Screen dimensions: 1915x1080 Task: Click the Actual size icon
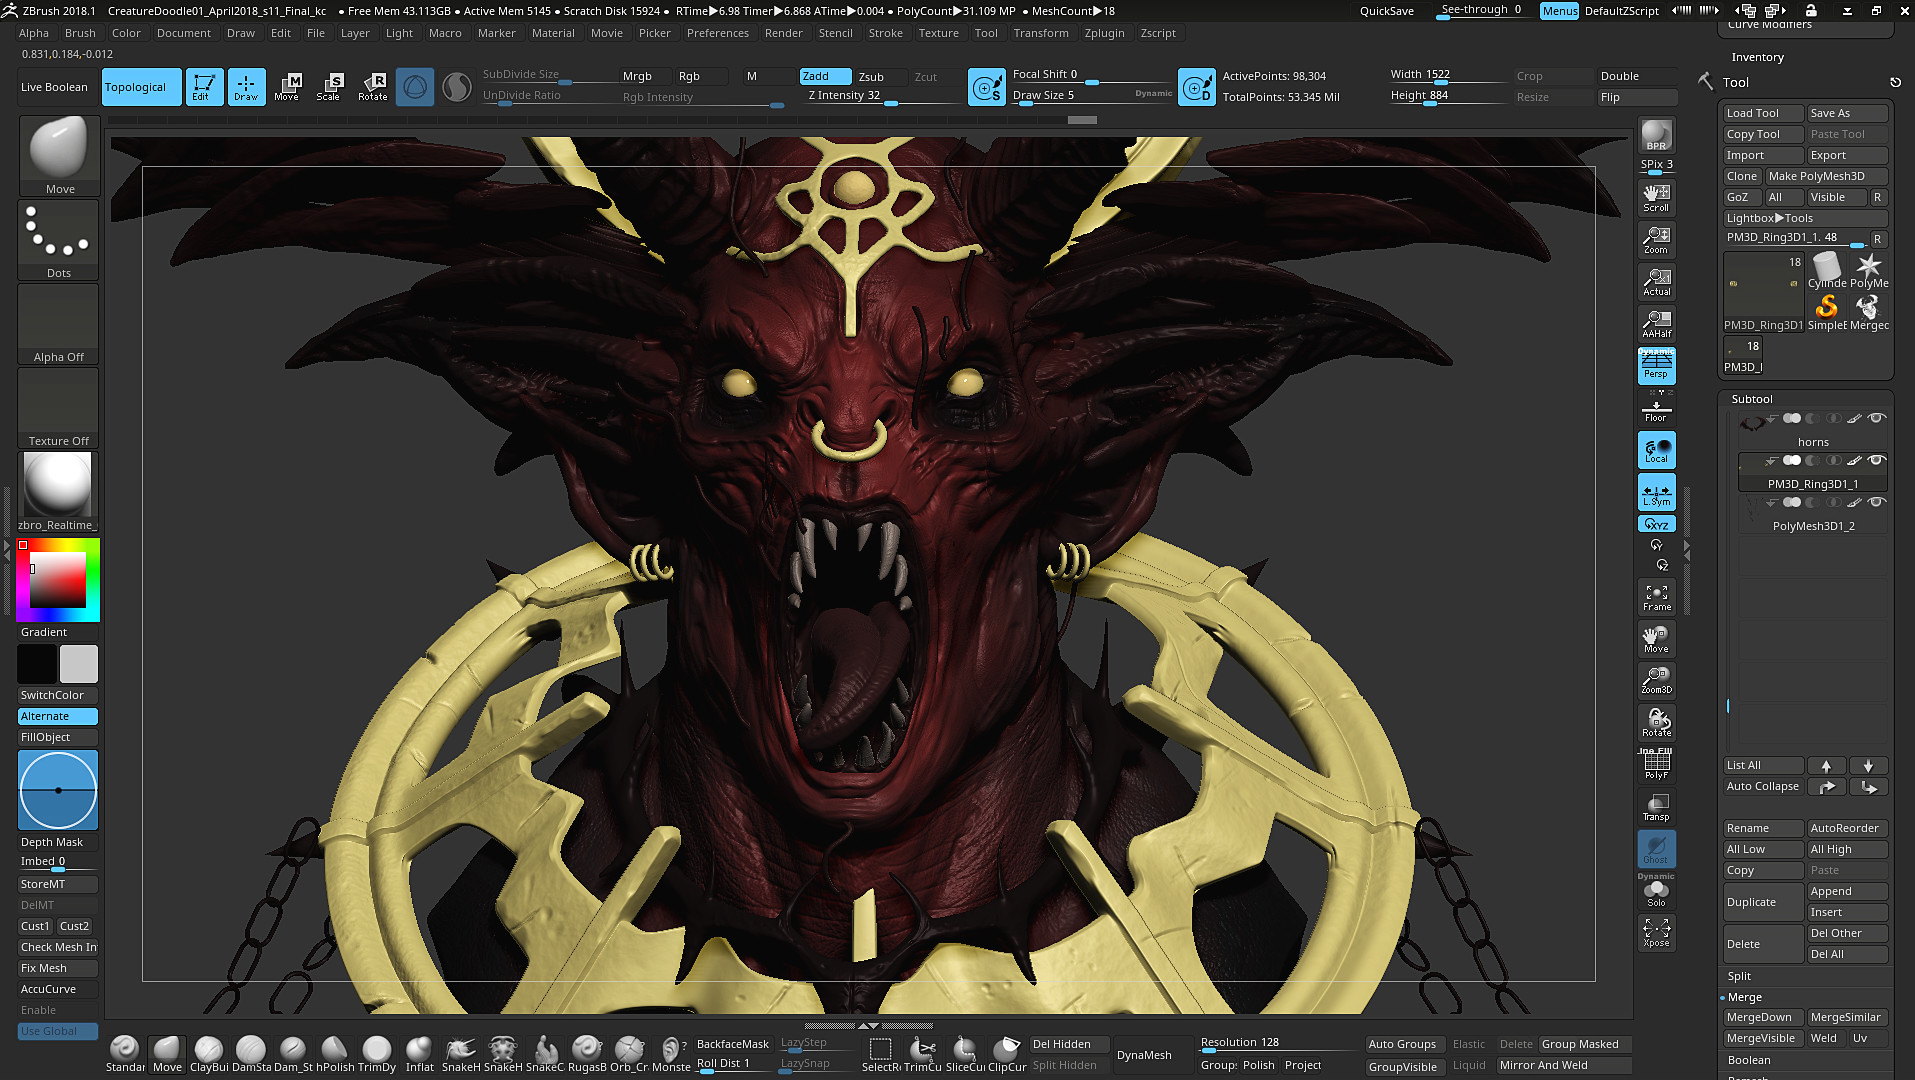click(1656, 281)
